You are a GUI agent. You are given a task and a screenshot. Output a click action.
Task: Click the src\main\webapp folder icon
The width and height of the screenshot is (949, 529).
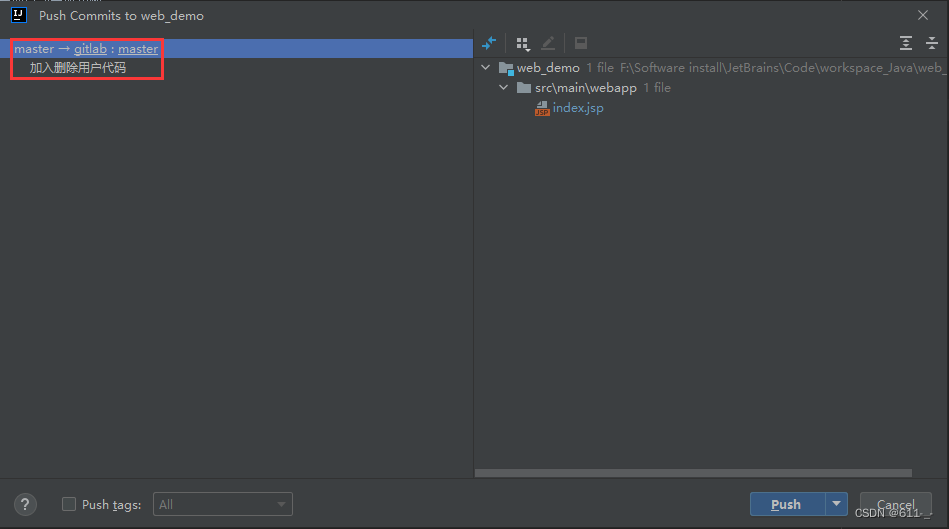click(524, 88)
